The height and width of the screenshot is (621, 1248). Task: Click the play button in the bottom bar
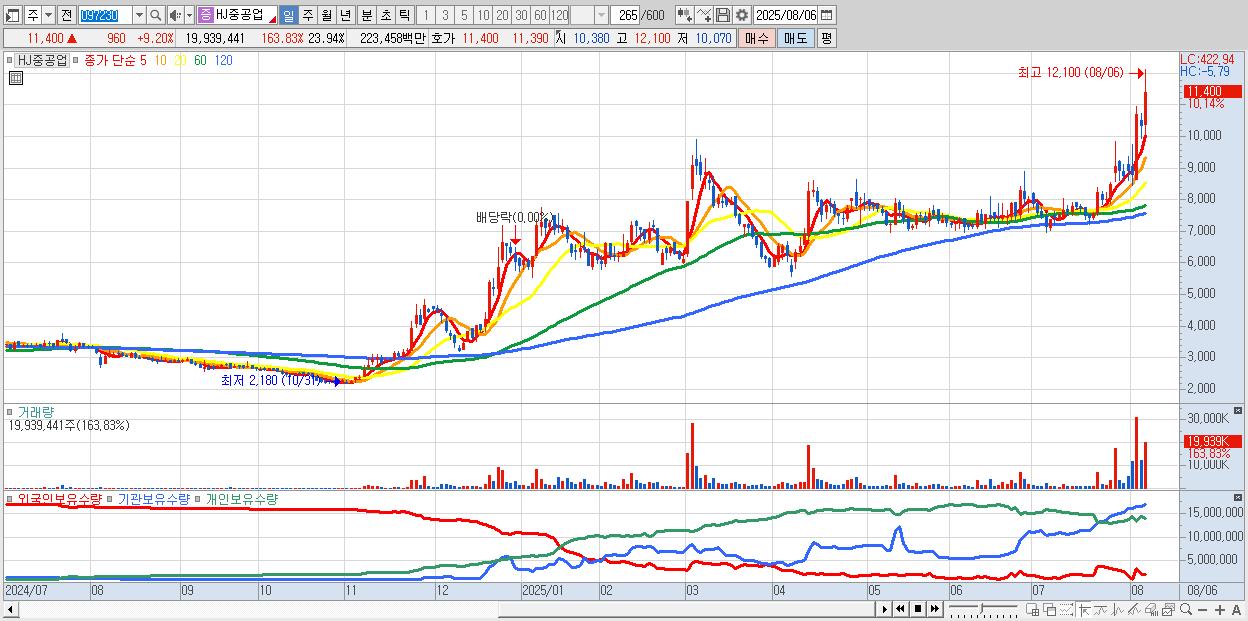pyautogui.click(x=885, y=608)
